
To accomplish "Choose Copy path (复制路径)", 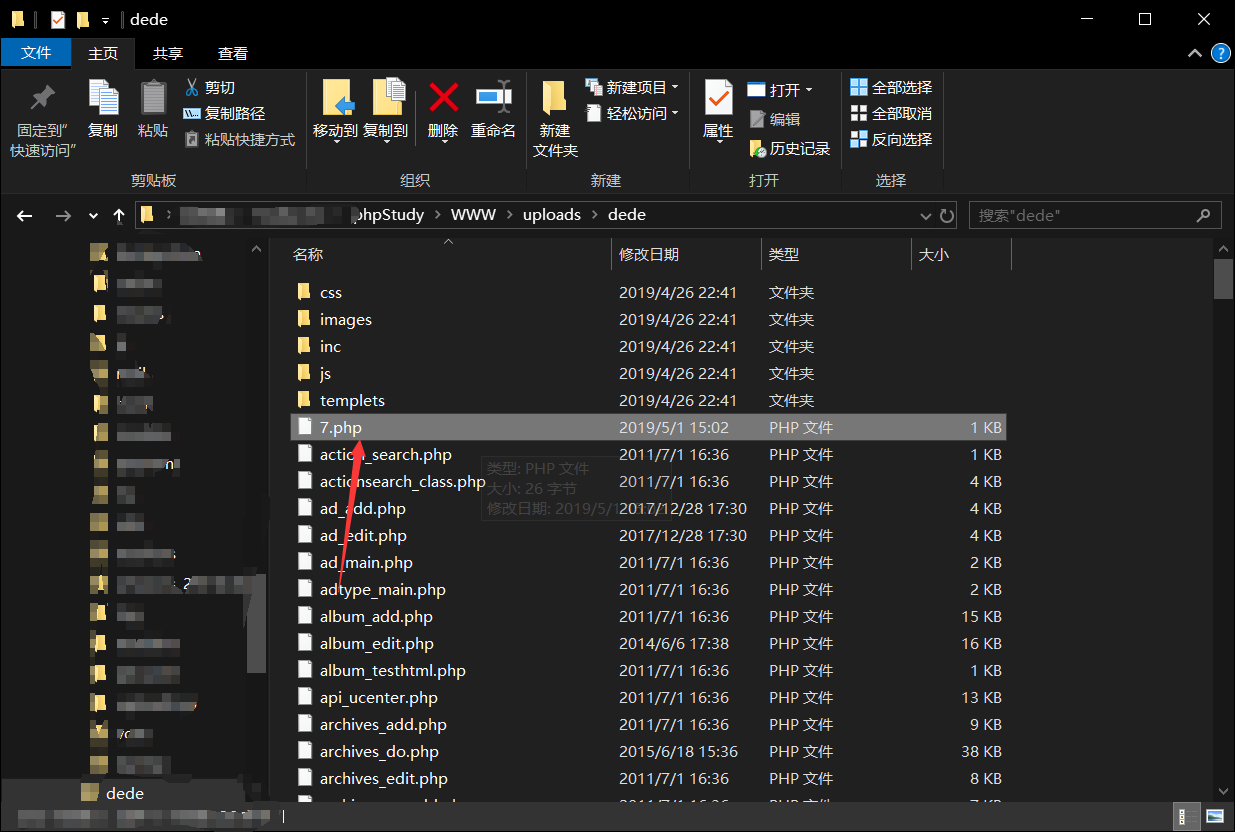I will pyautogui.click(x=224, y=114).
